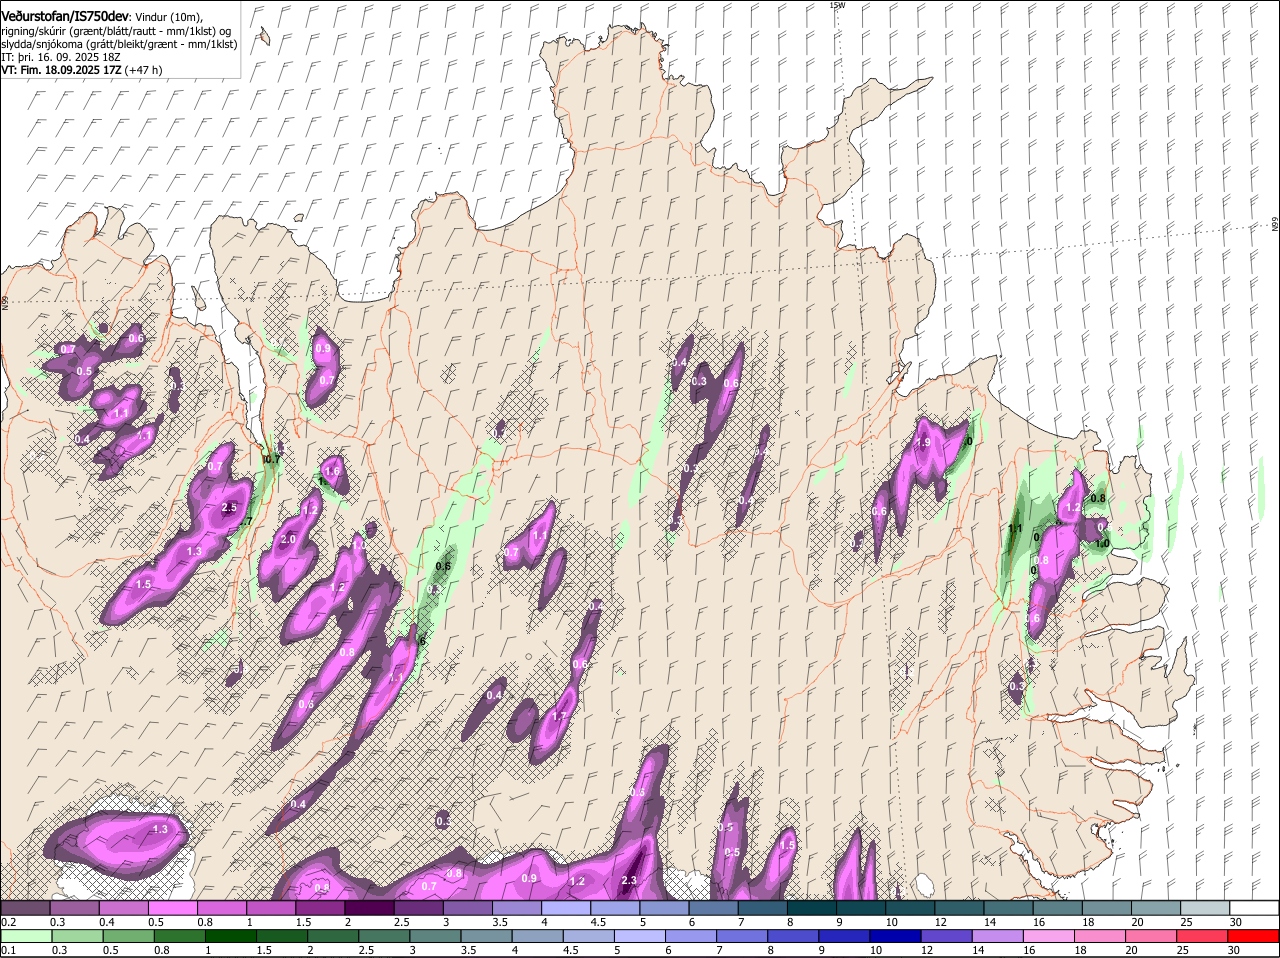Pick the 4.5 swatch in the upper legend row

coord(615,908)
